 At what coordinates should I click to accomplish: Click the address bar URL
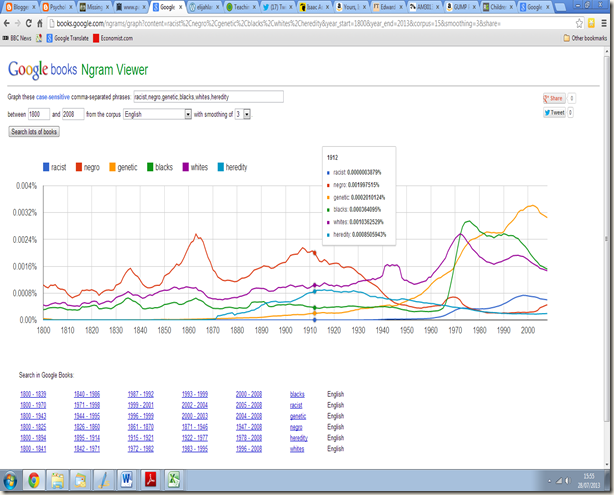[278, 23]
